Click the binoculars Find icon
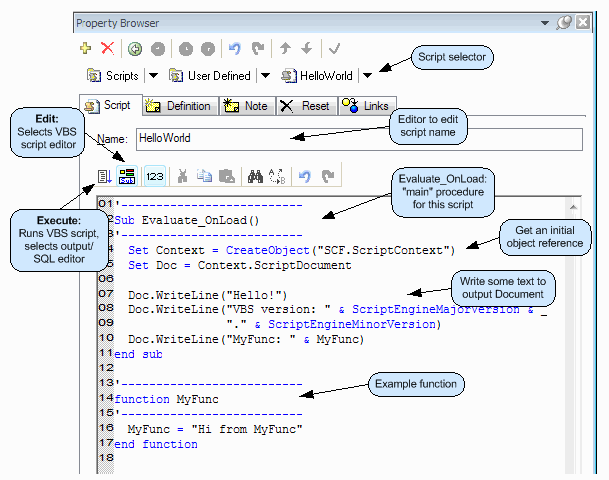Screen dimensions: 609x480 coord(255,176)
